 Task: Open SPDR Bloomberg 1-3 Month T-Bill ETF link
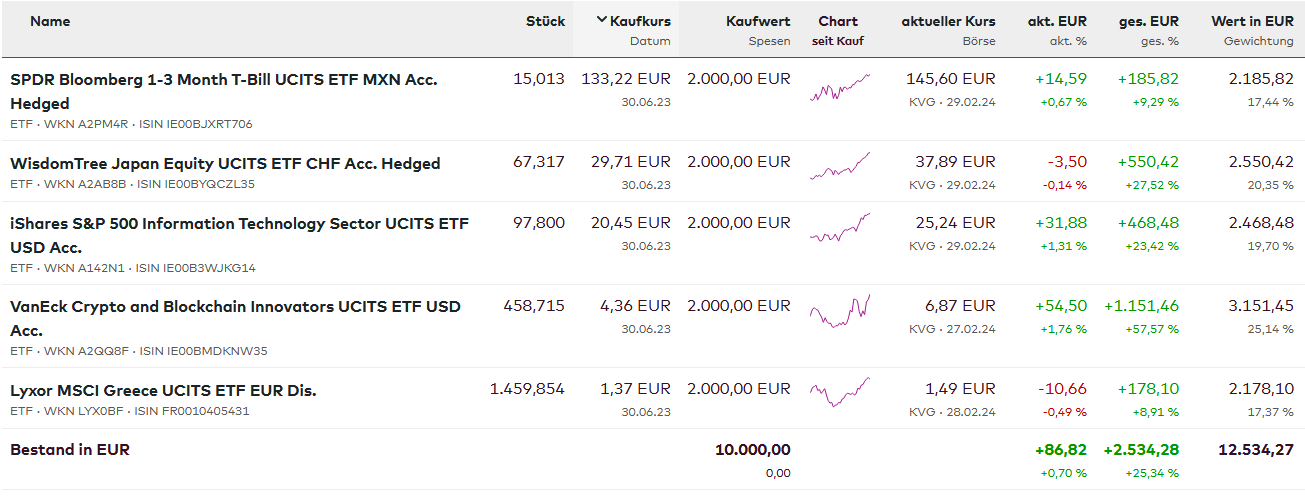pyautogui.click(x=223, y=79)
